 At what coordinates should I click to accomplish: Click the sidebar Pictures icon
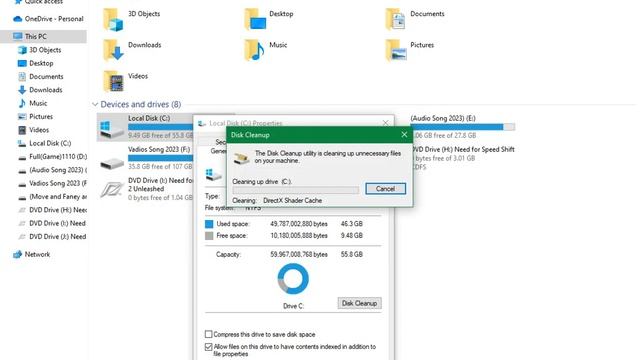click(22, 117)
